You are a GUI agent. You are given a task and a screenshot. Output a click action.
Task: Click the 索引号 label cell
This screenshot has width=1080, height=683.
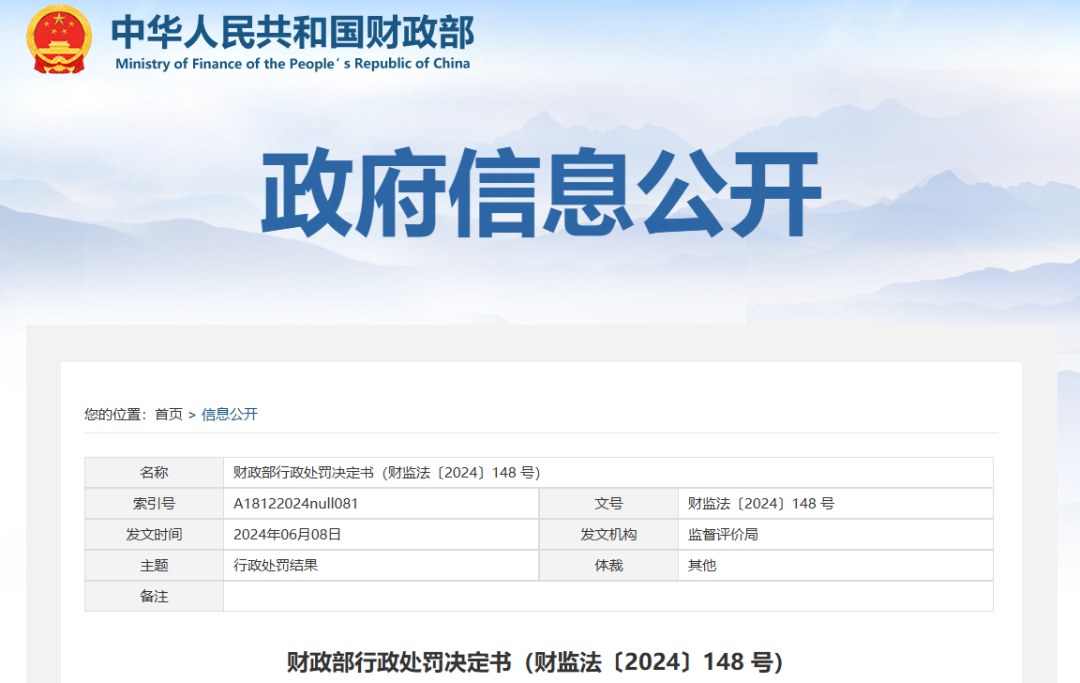click(154, 504)
